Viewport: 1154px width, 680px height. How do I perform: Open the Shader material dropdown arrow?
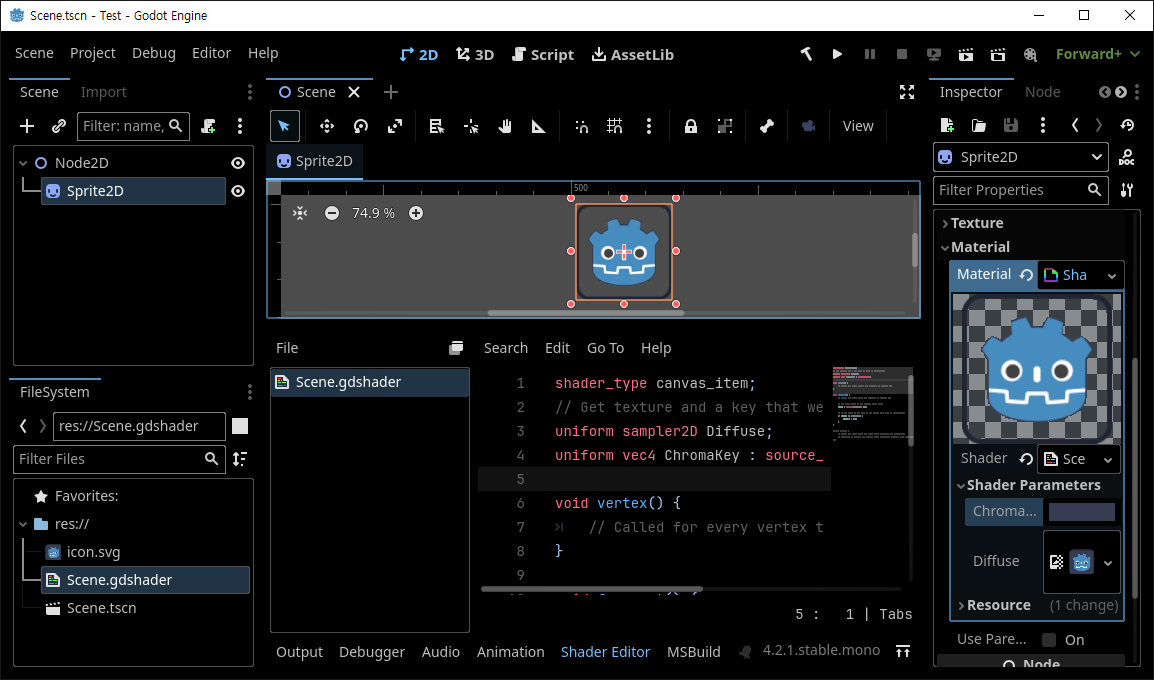1111,275
